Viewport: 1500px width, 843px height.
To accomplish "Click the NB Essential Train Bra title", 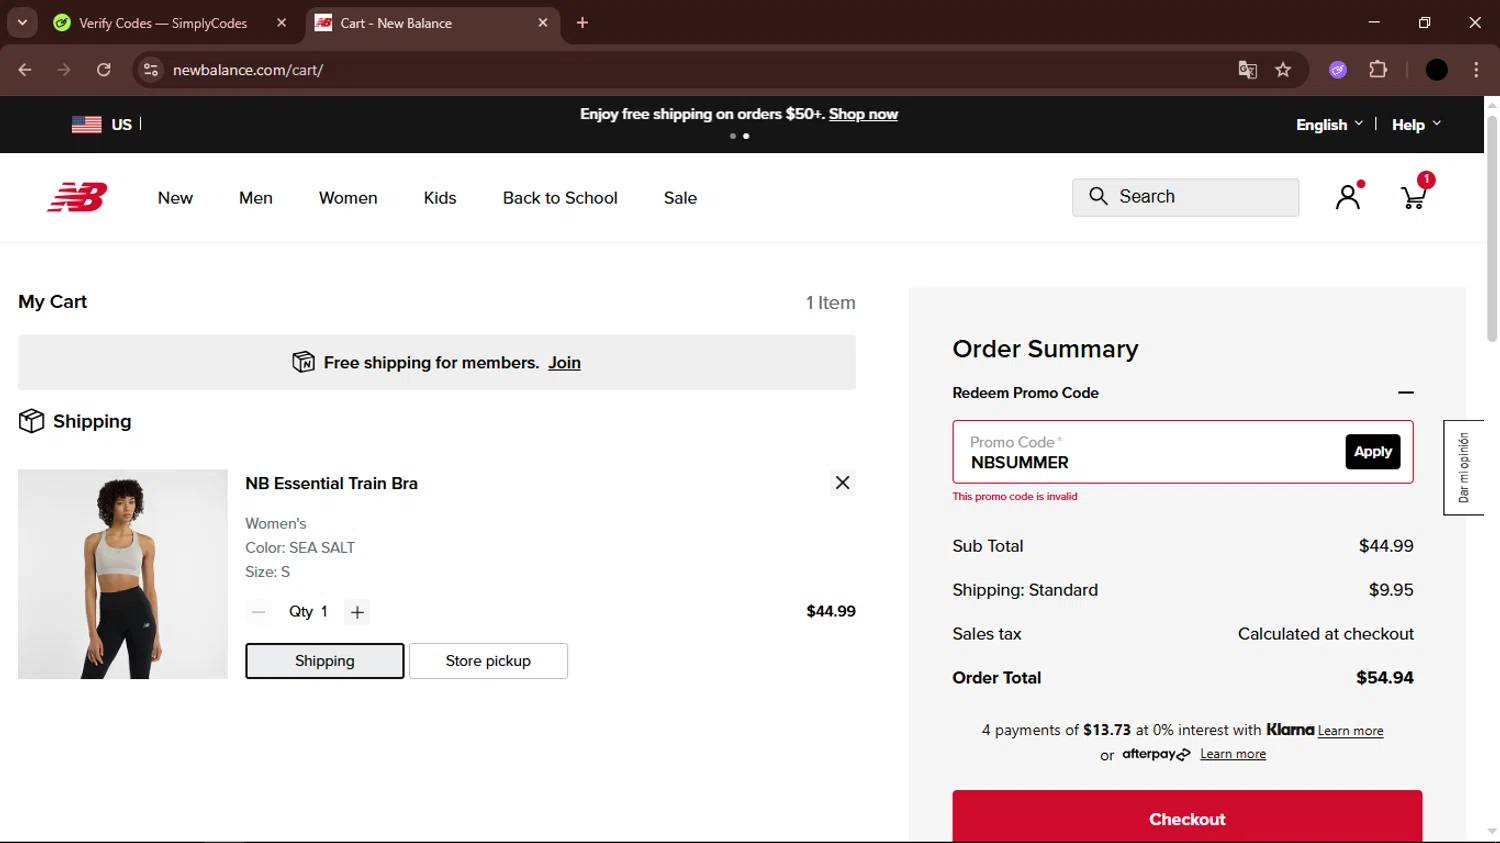I will pyautogui.click(x=331, y=483).
